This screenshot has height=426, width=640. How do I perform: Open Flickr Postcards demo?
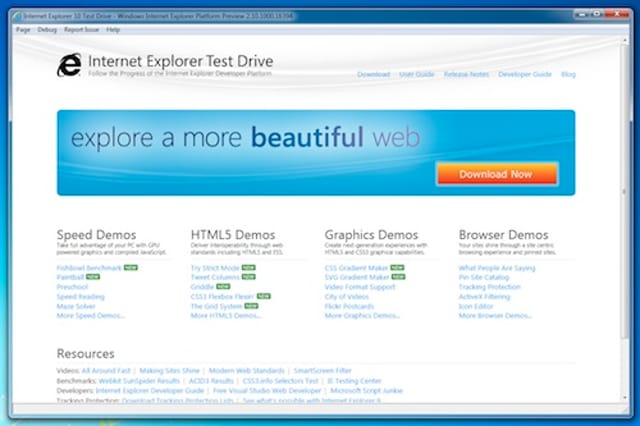(349, 306)
